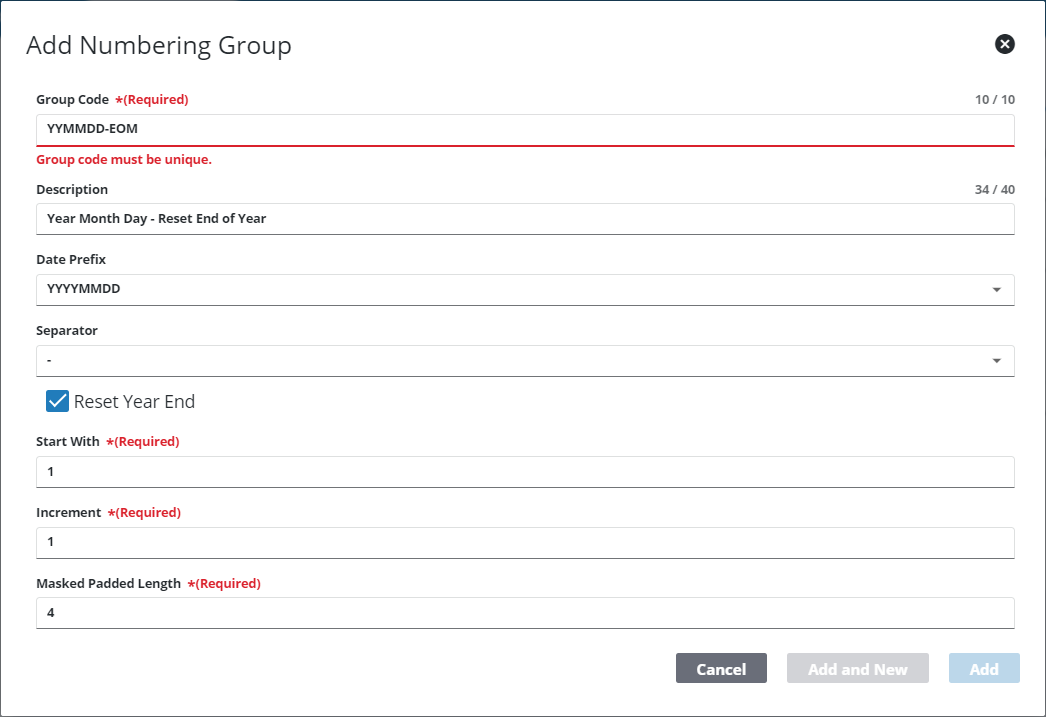Click the Increment value field
Image resolution: width=1046 pixels, height=717 pixels.
(x=525, y=541)
